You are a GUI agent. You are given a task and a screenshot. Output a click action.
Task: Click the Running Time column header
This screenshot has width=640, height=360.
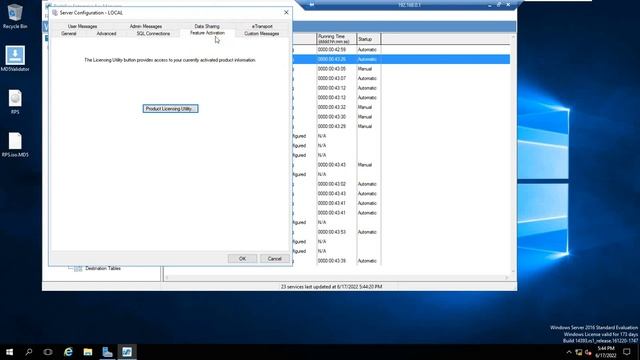coord(336,39)
